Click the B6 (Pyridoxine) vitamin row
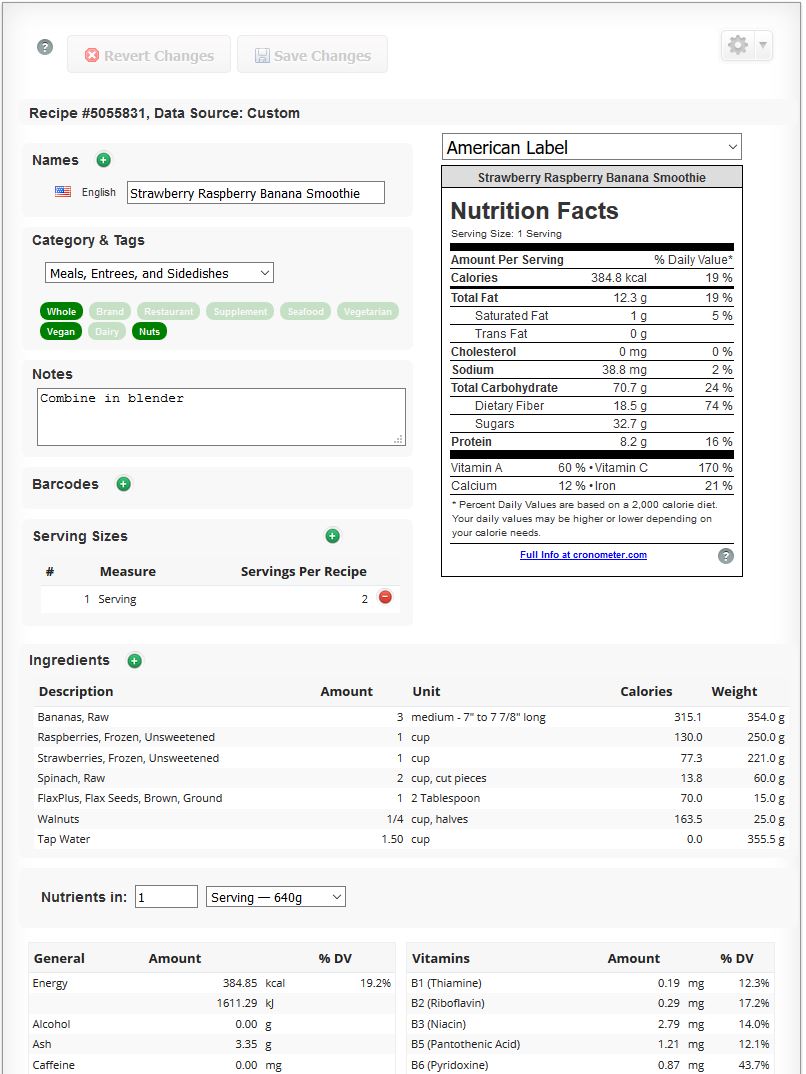 590,1065
